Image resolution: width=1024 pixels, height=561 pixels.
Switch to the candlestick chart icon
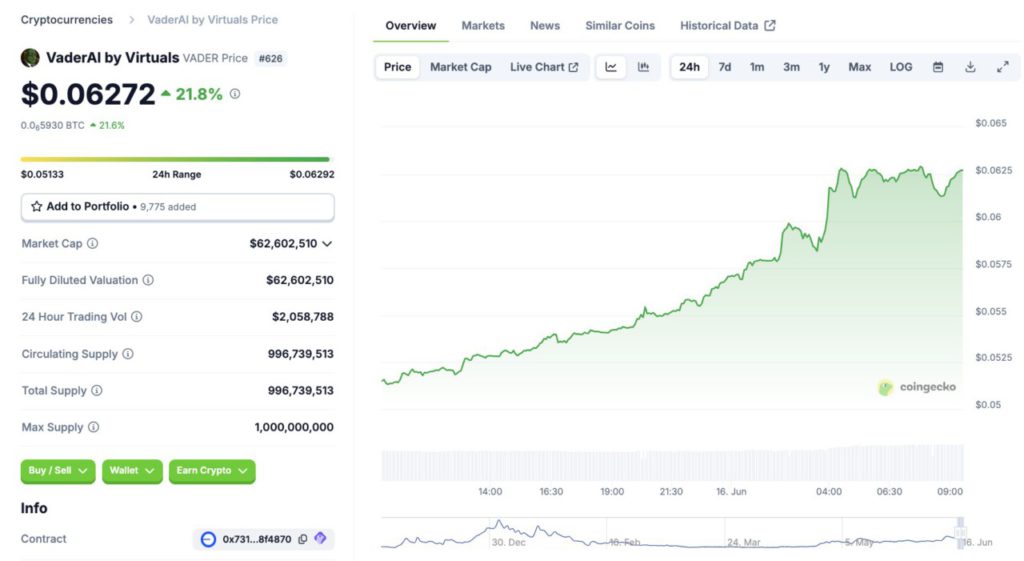643,67
